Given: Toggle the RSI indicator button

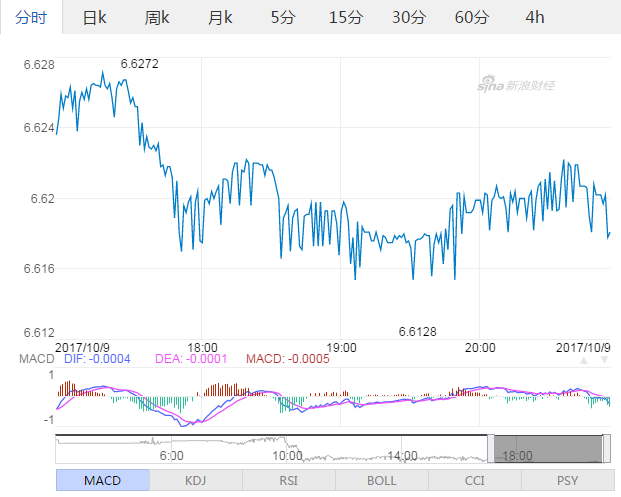Looking at the screenshot, I should [x=288, y=480].
